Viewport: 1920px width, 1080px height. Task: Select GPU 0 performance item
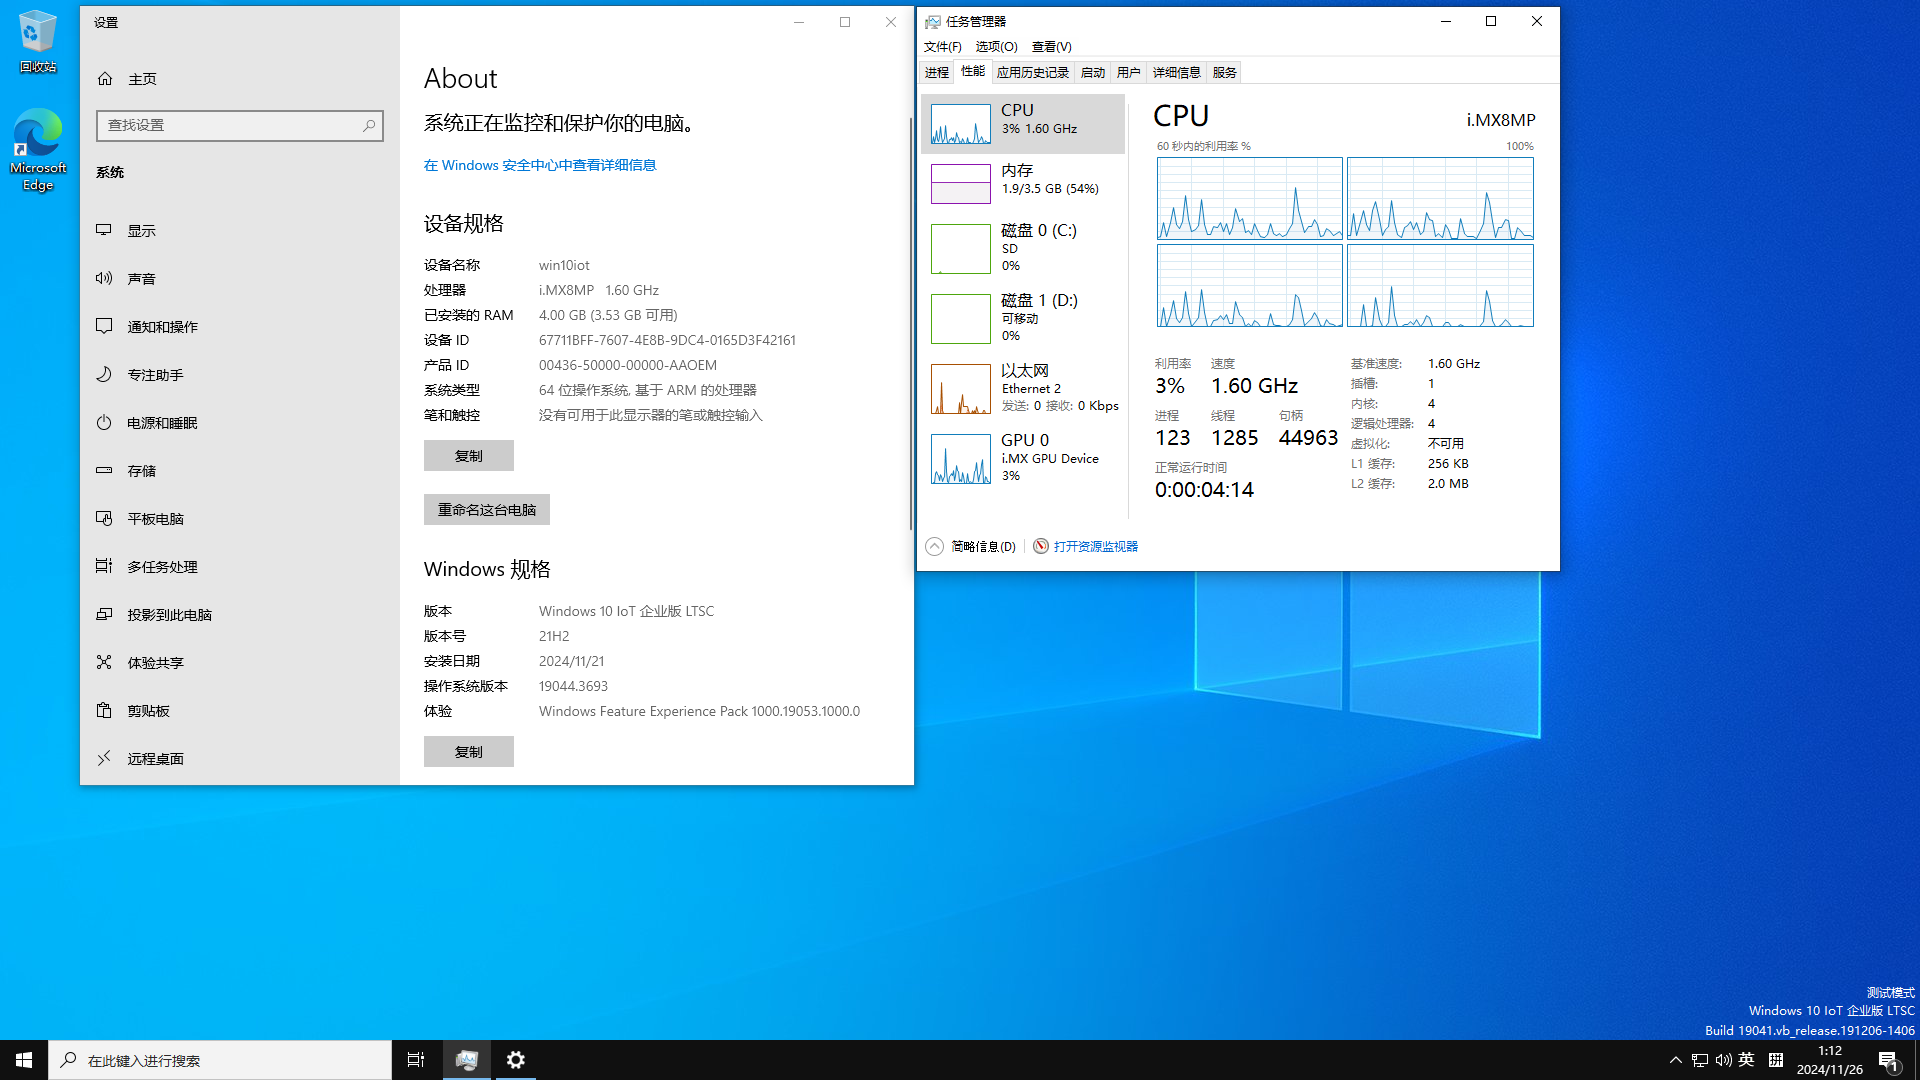[1023, 459]
